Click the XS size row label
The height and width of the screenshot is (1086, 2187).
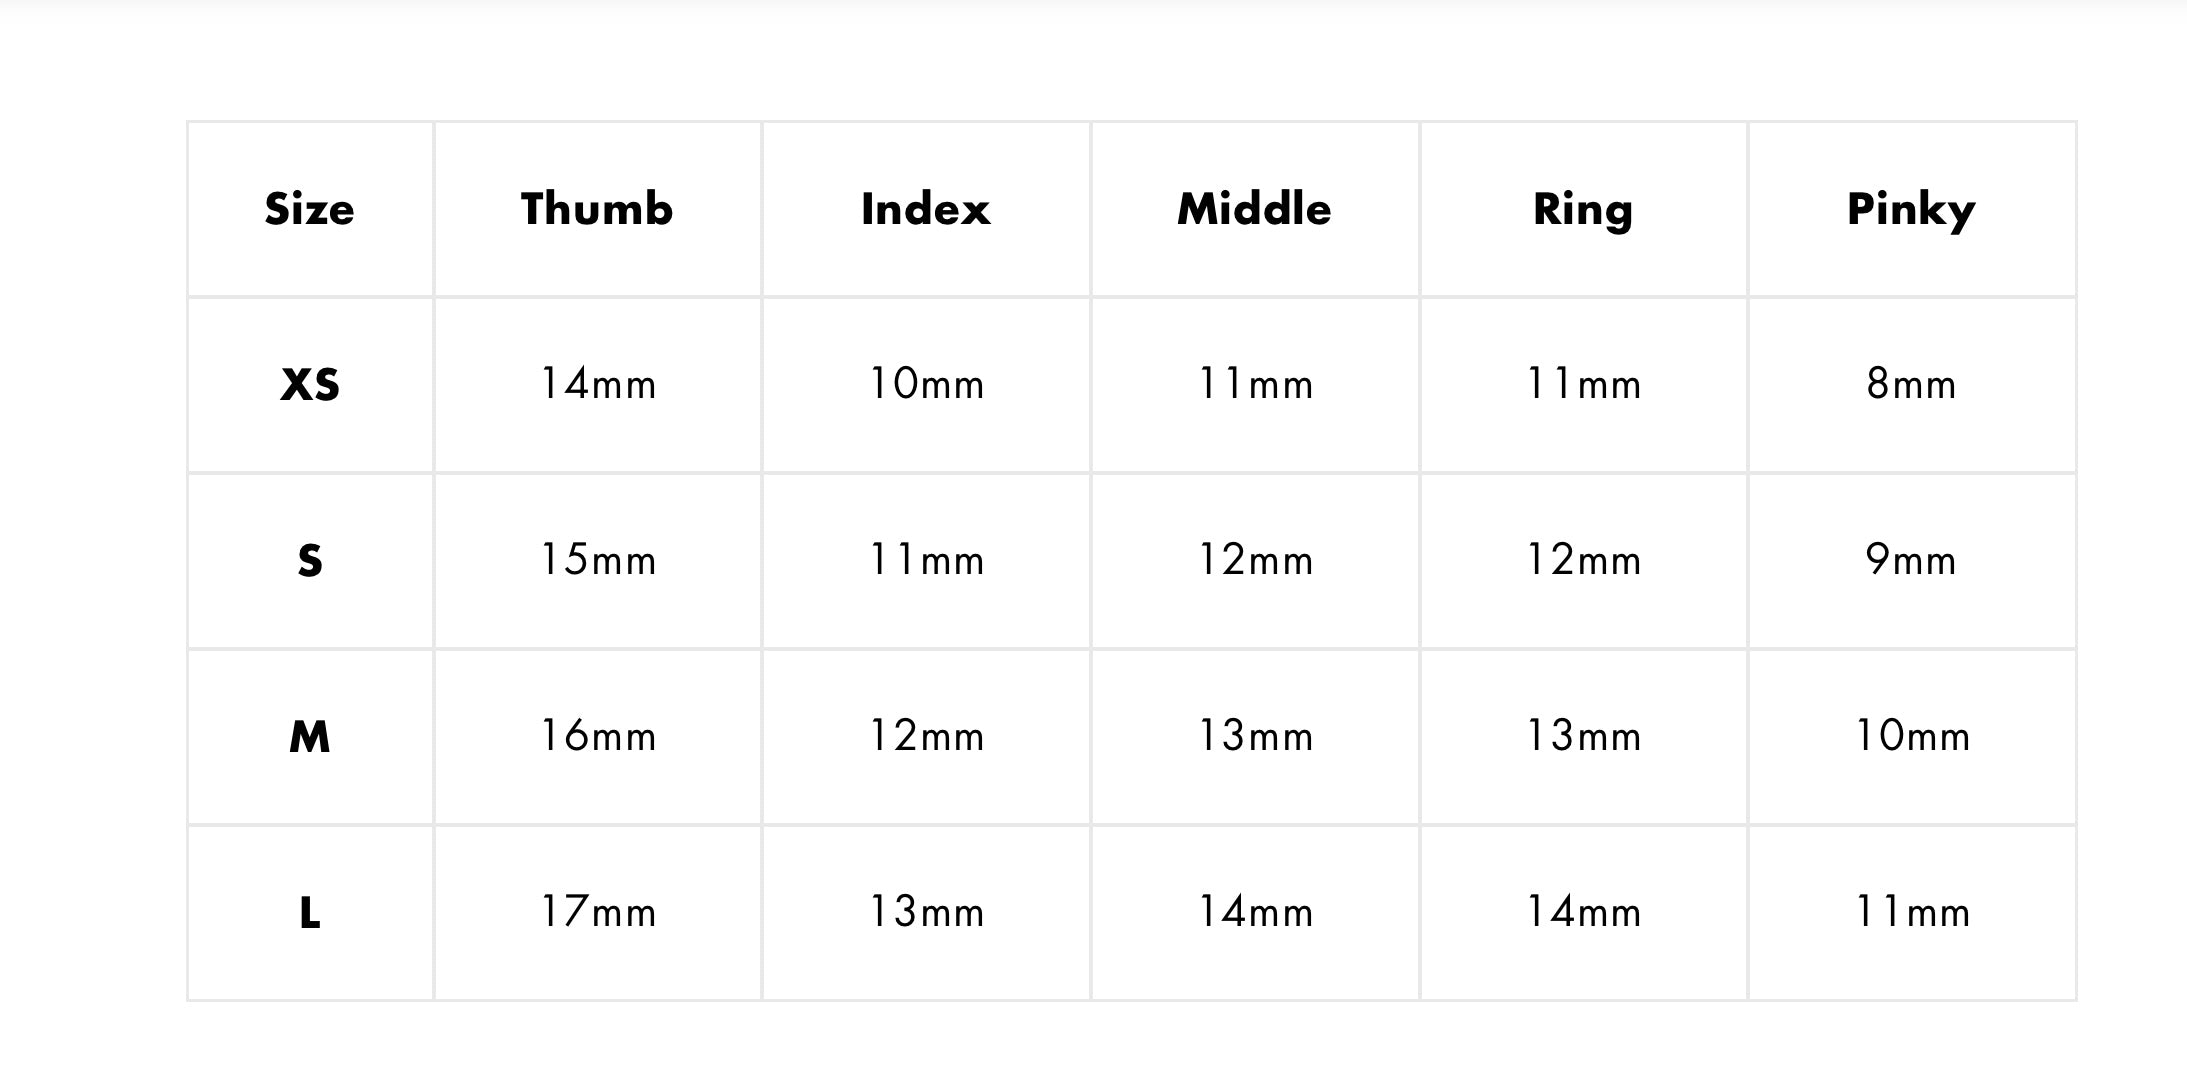[309, 385]
